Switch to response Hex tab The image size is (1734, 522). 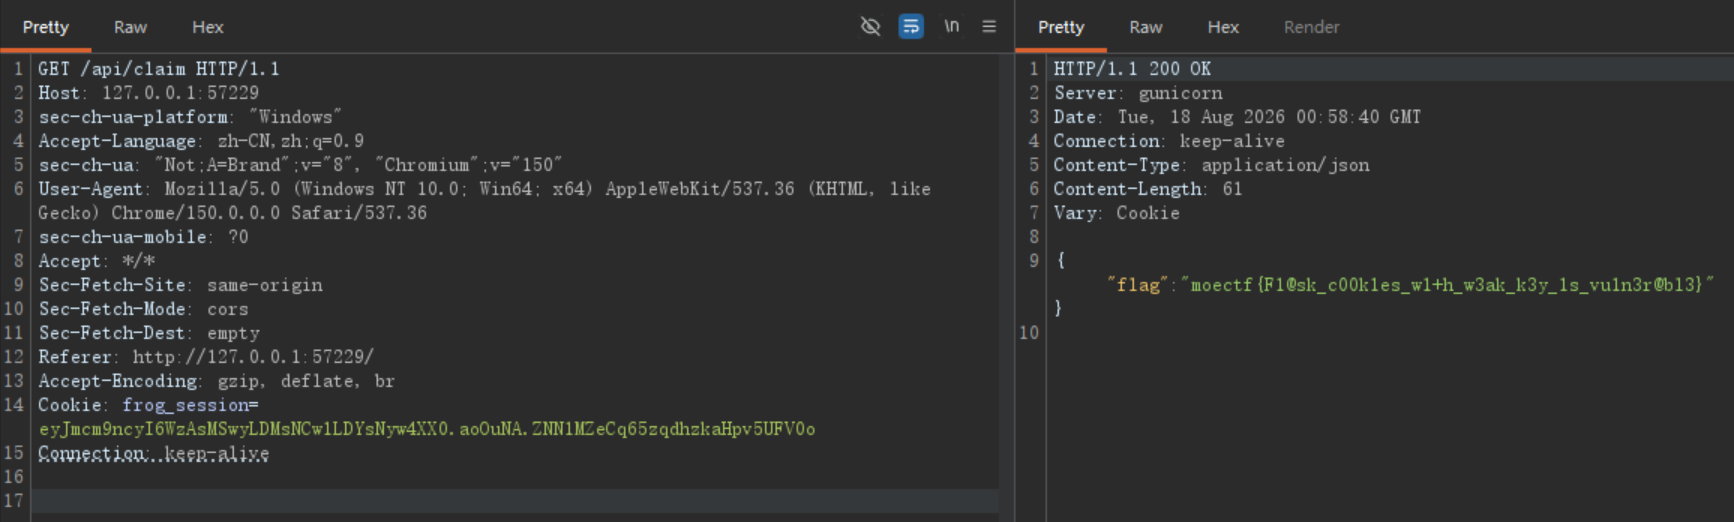click(1223, 27)
